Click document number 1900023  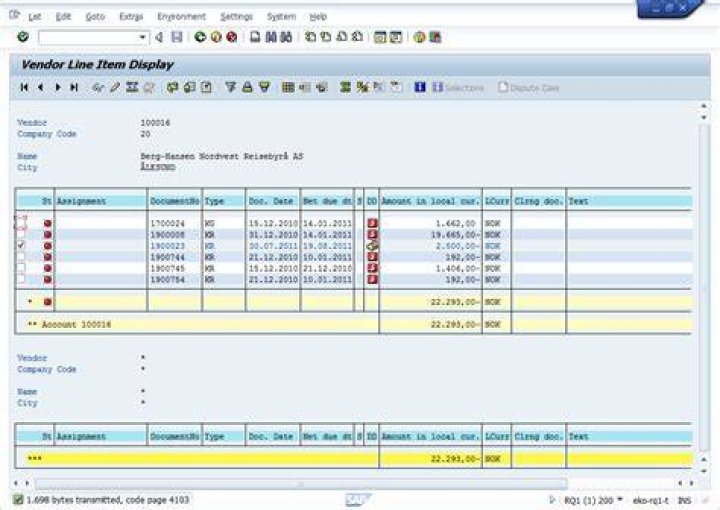(x=168, y=246)
